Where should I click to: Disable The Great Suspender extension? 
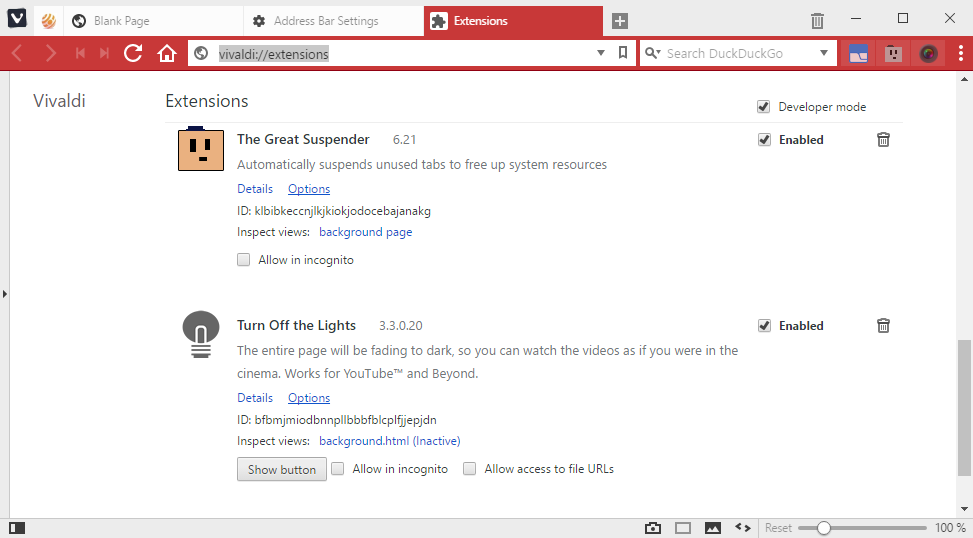coord(764,140)
